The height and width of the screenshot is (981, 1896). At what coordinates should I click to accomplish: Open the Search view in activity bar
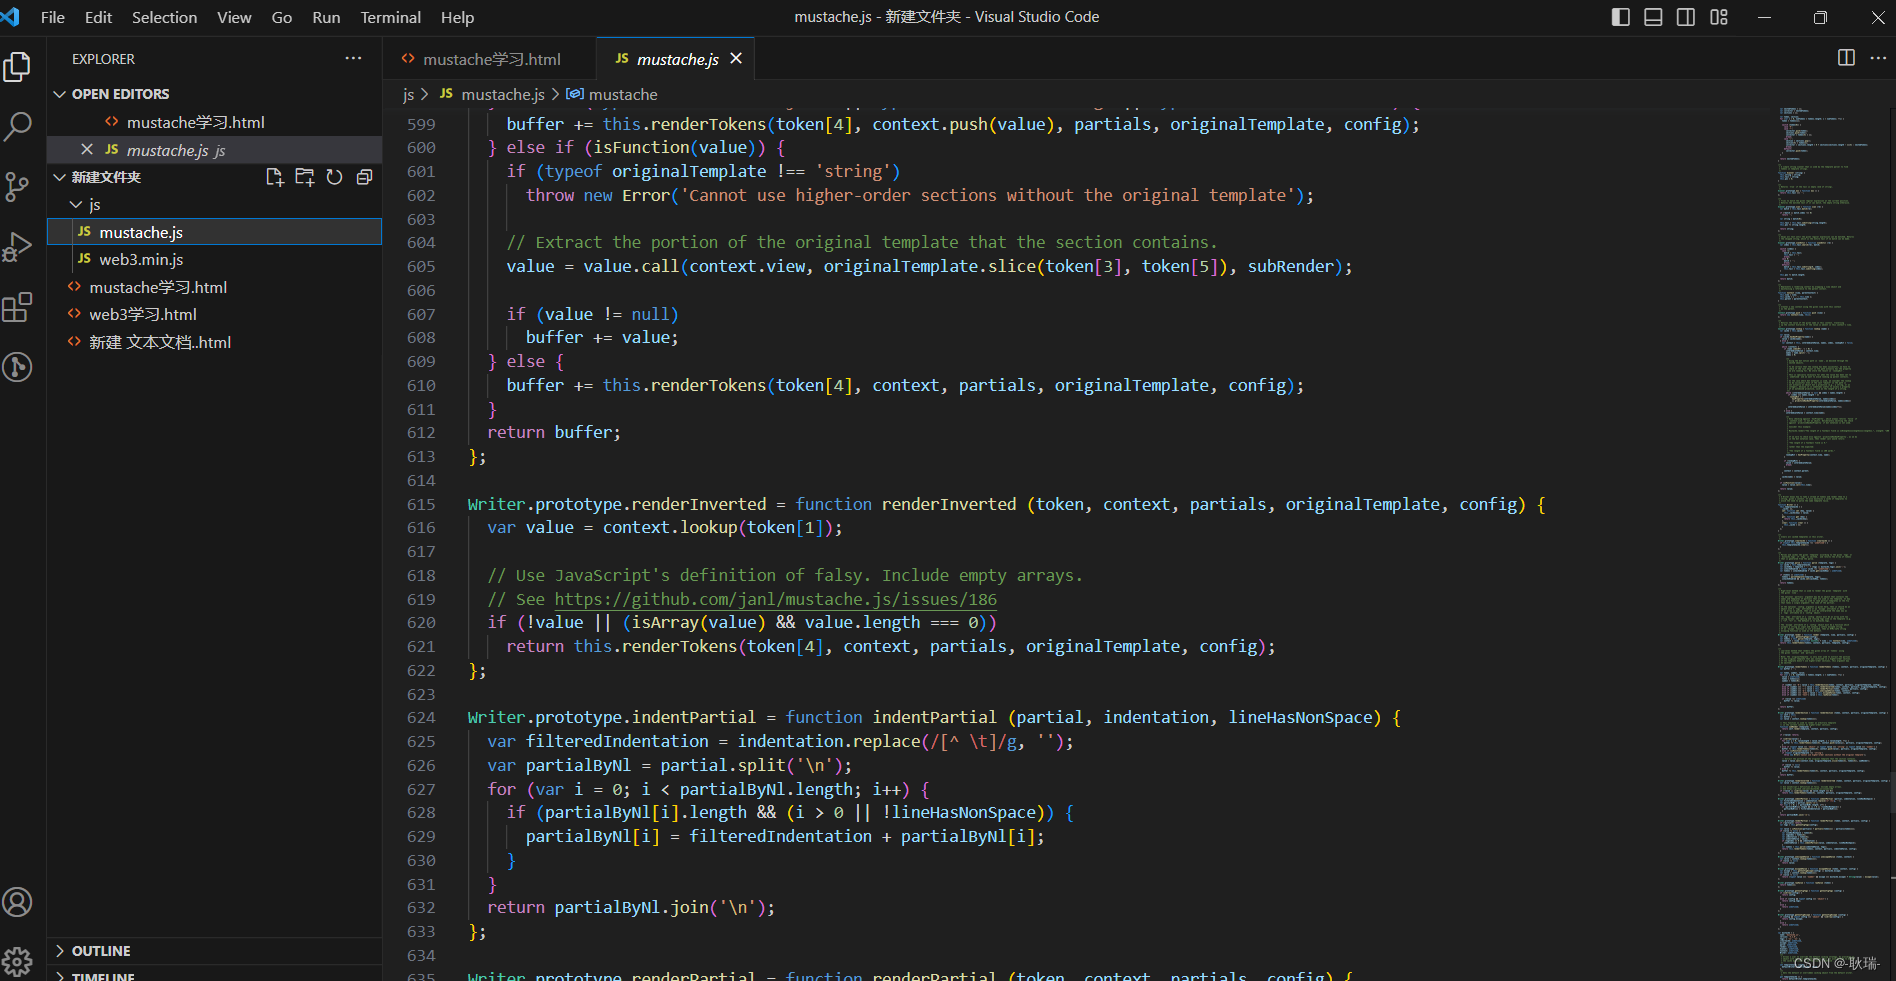pyautogui.click(x=18, y=127)
